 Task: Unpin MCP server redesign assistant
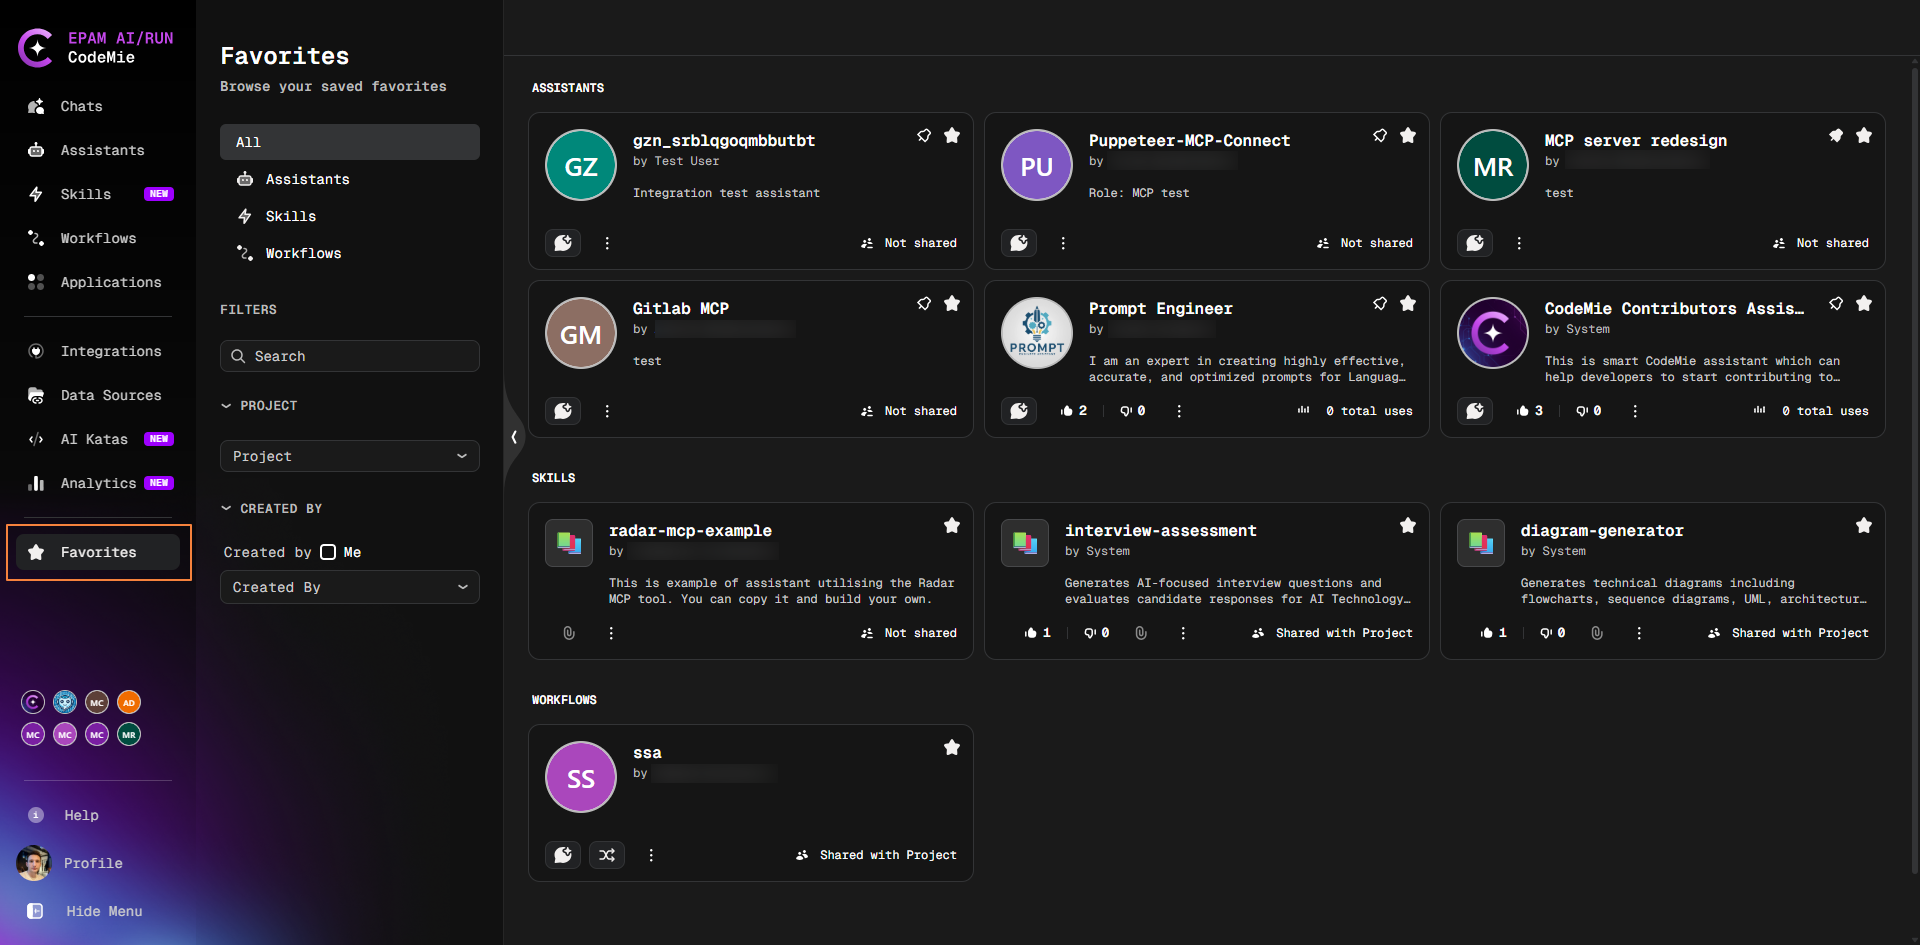pos(1836,135)
